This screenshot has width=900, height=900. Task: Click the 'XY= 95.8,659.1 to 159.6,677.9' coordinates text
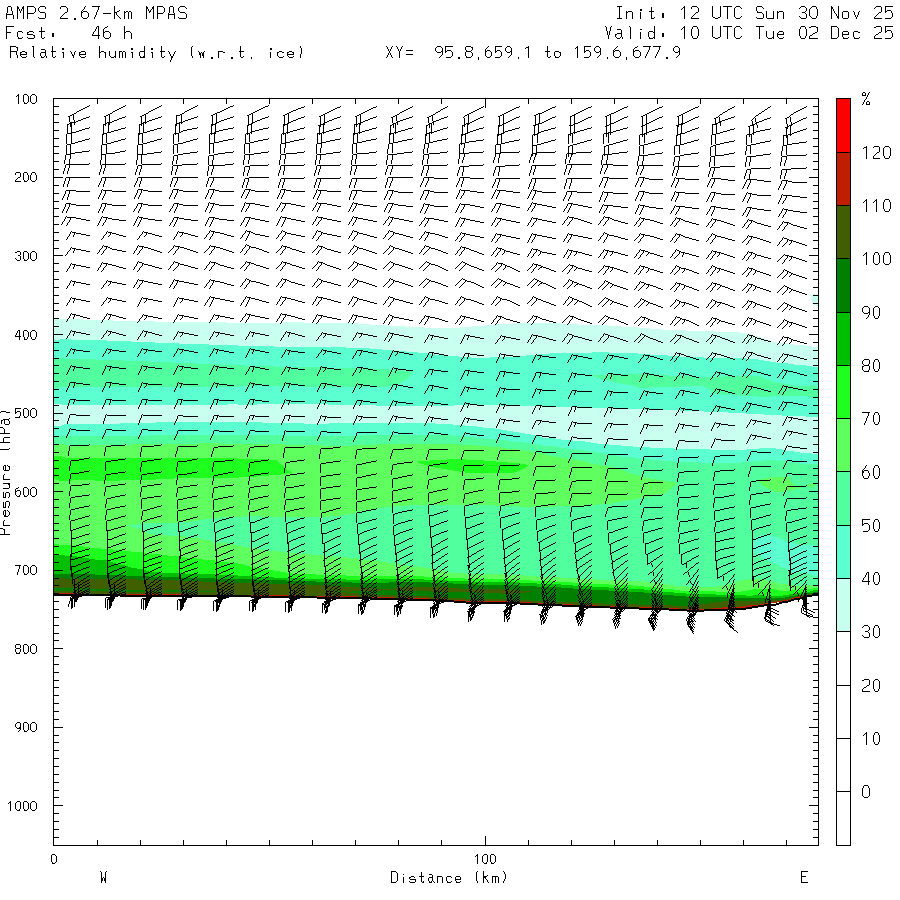tap(533, 53)
